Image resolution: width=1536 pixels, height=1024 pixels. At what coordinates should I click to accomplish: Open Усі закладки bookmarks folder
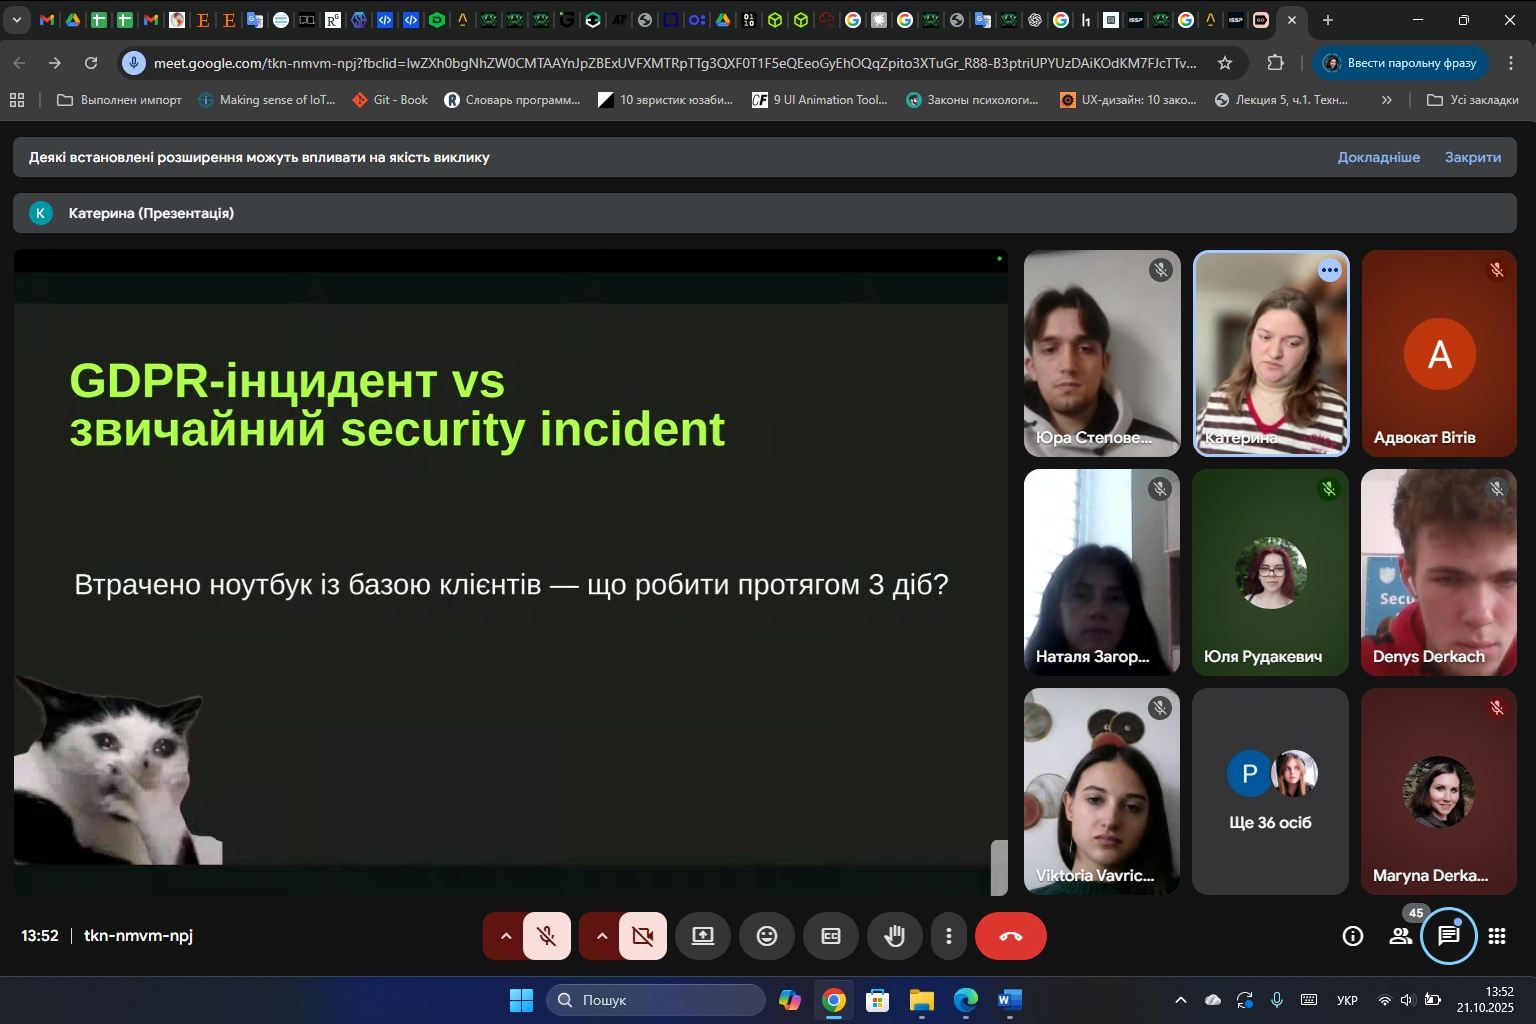[x=1472, y=100]
